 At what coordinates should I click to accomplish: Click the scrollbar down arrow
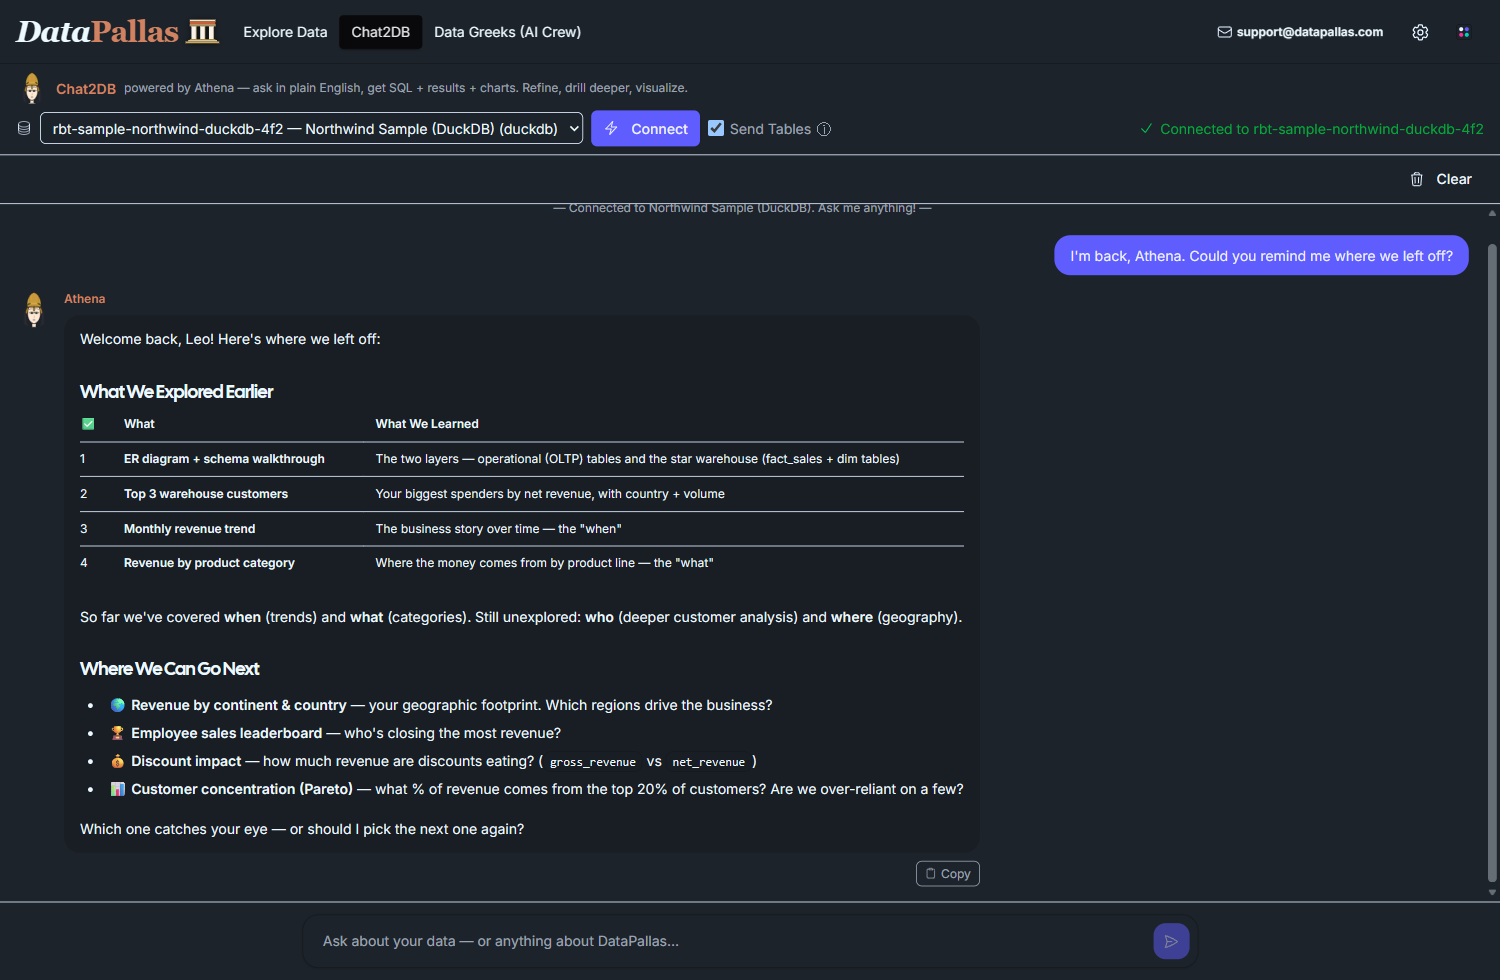tap(1492, 892)
